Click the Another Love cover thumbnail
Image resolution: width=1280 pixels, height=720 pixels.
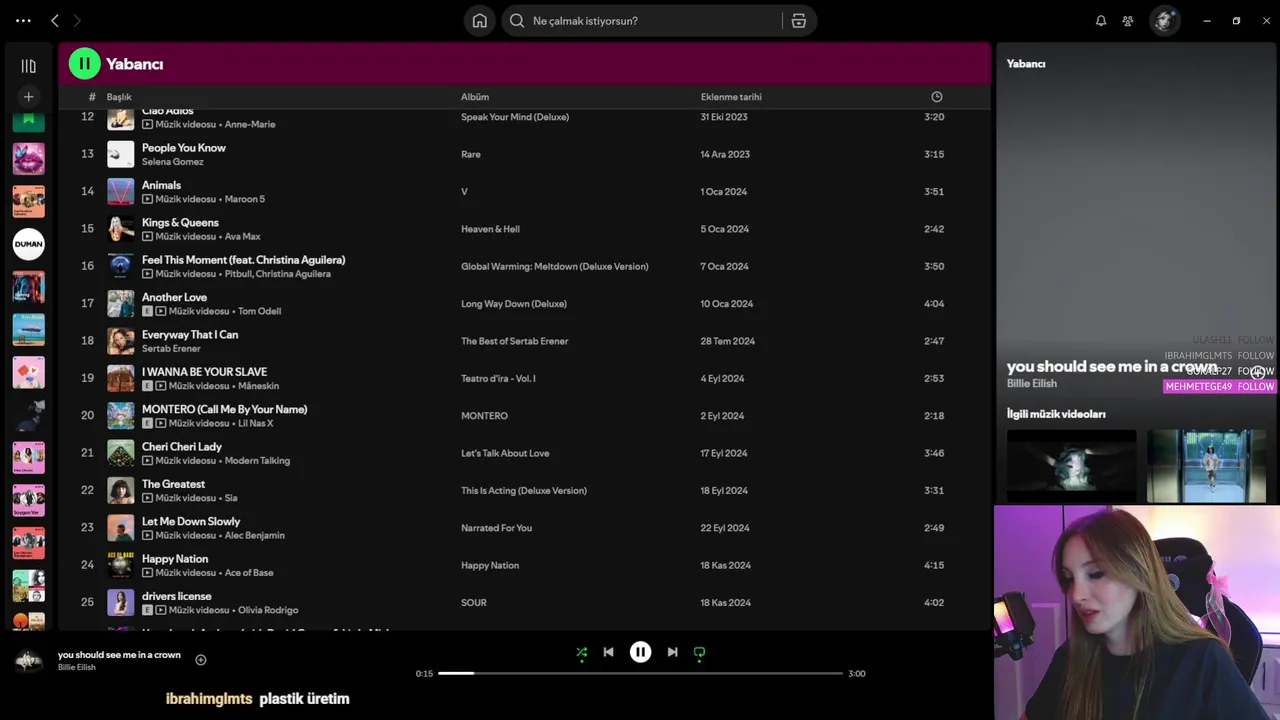point(120,303)
